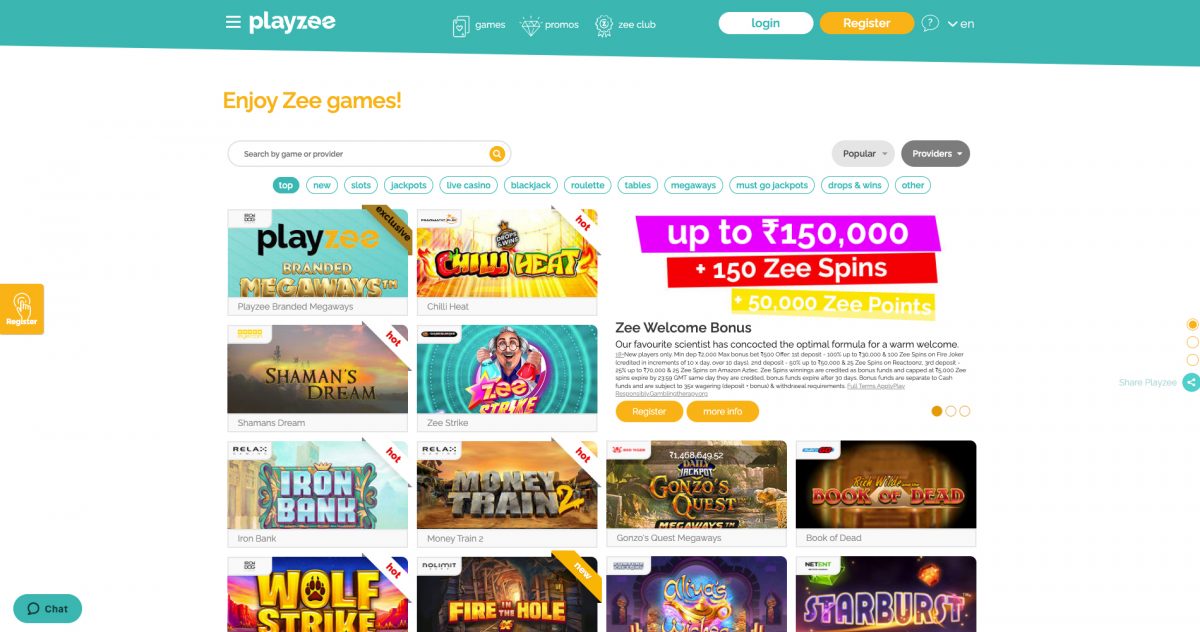Screen dimensions: 1200x632
Task: Select the slots category tab
Action: coord(361,185)
